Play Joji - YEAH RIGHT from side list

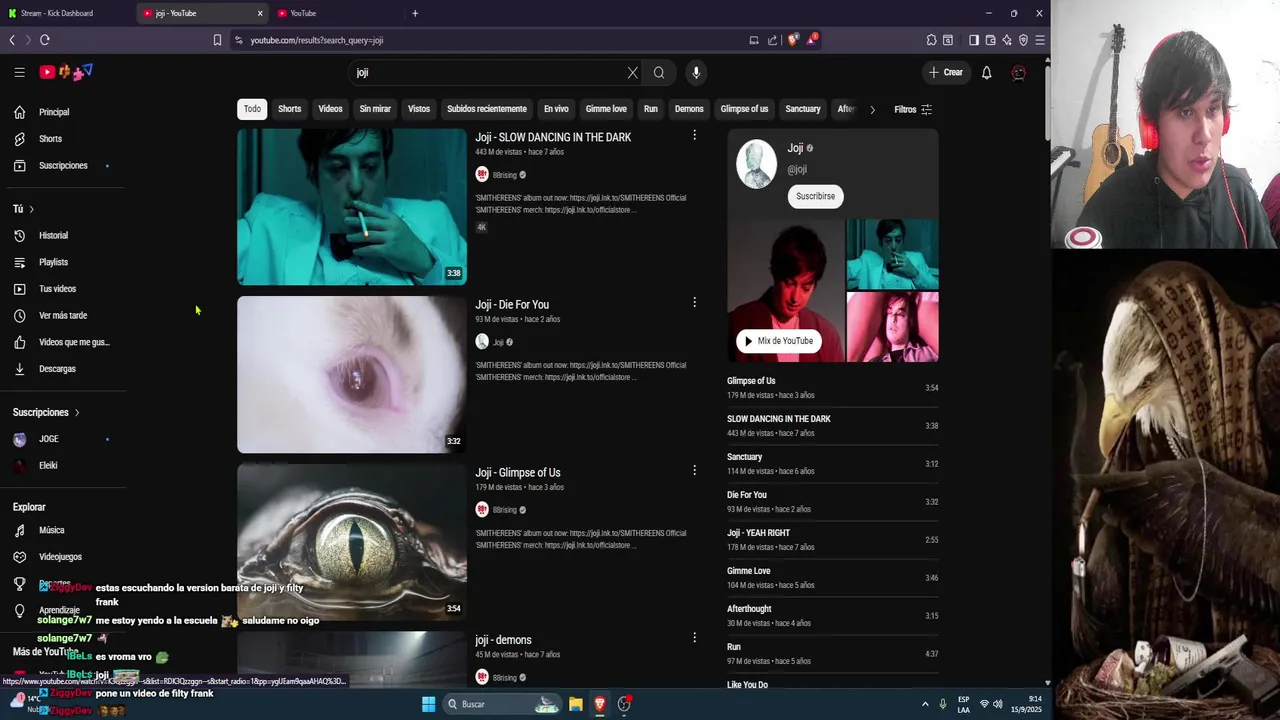tap(832, 540)
